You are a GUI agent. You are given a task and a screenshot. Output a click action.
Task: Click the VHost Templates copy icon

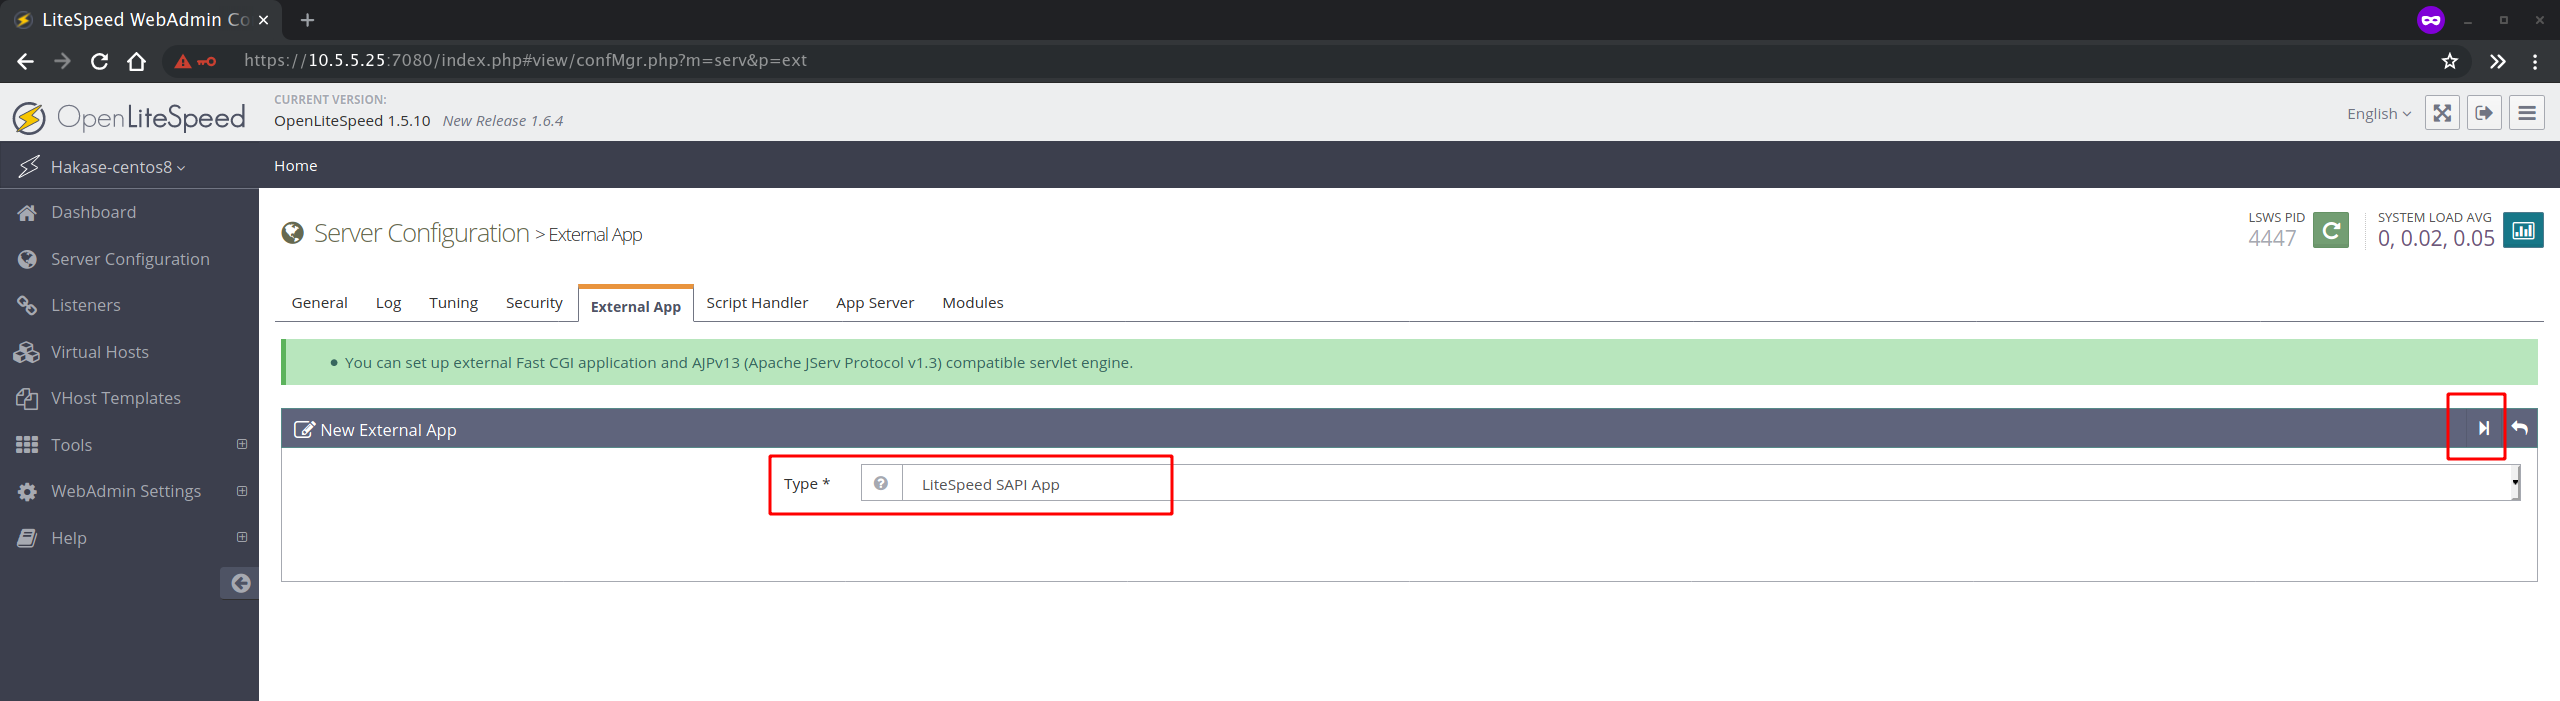[x=27, y=398]
